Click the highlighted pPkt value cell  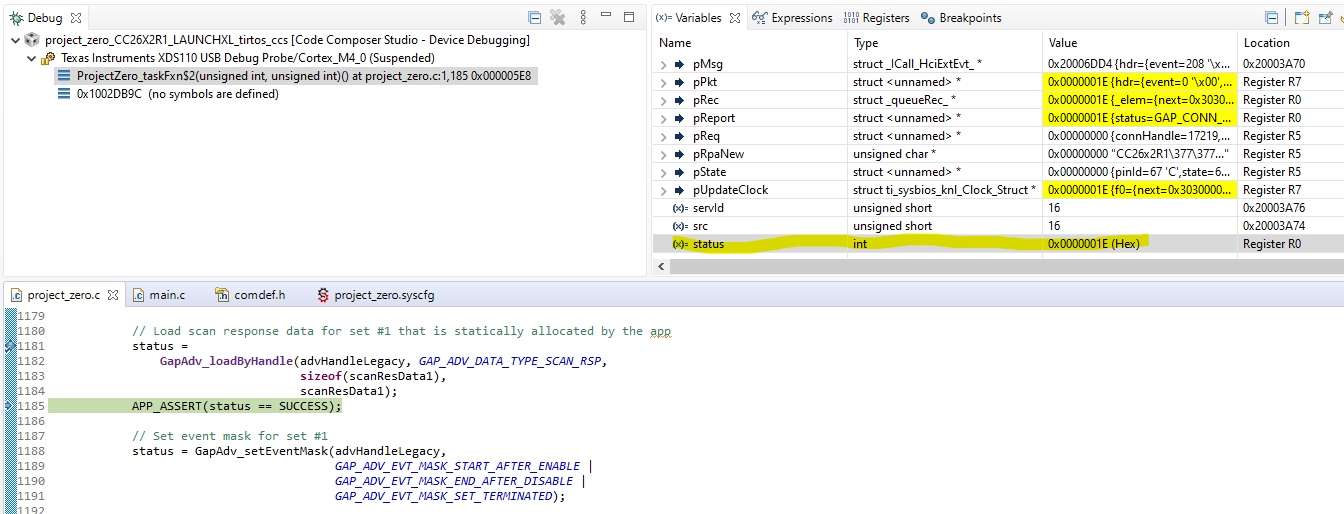coord(1140,82)
